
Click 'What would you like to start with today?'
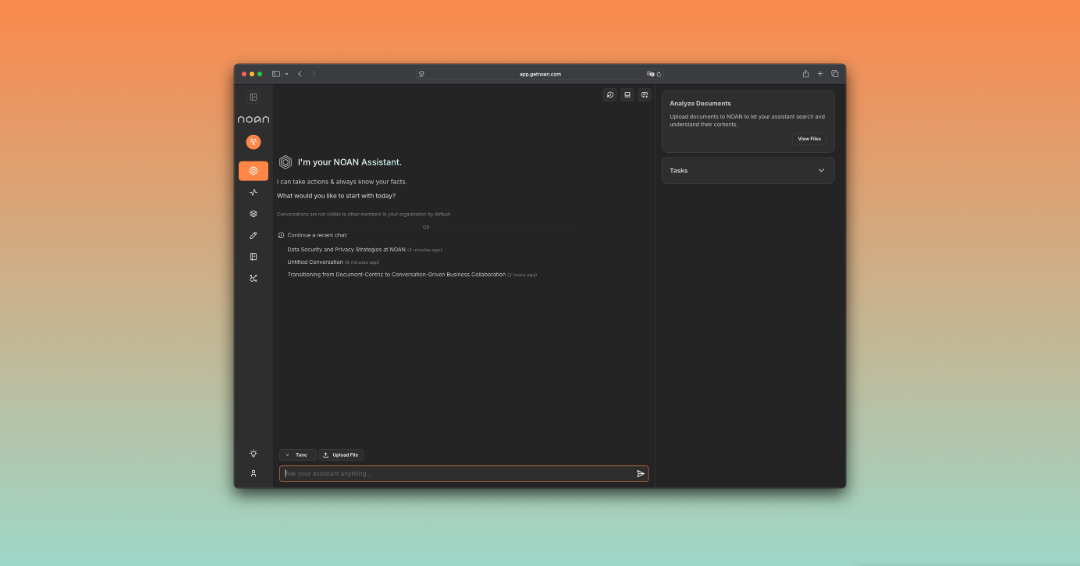point(336,196)
